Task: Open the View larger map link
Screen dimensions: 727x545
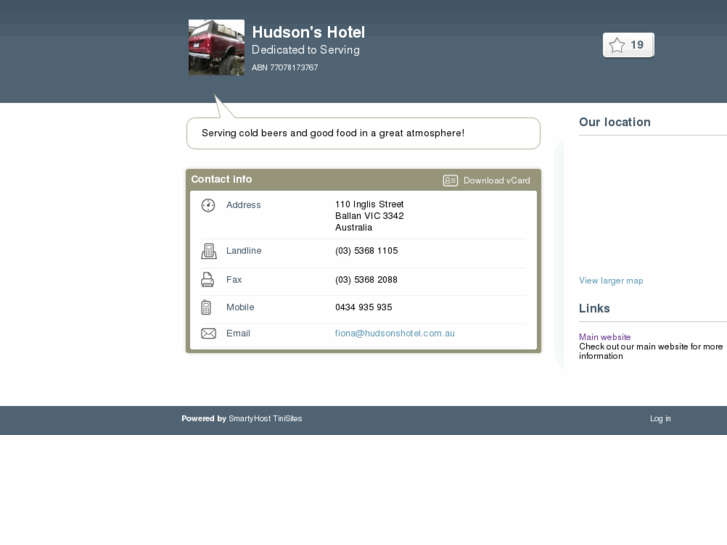Action: [x=611, y=281]
